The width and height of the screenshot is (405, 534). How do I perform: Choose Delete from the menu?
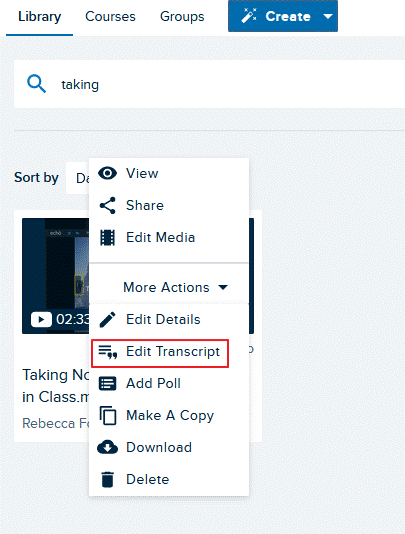[x=169, y=480]
